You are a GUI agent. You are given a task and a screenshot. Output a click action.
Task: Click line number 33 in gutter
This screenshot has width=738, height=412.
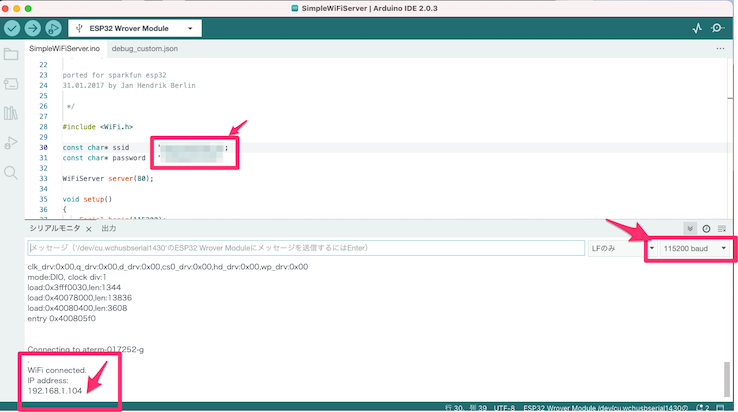coord(43,178)
